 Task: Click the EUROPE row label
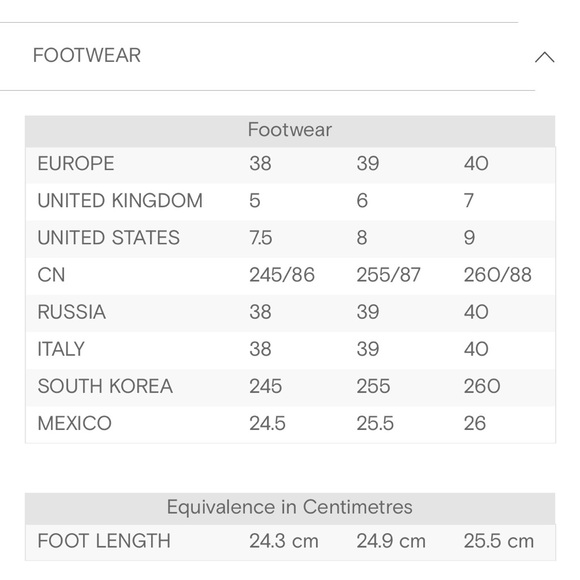pos(76,163)
